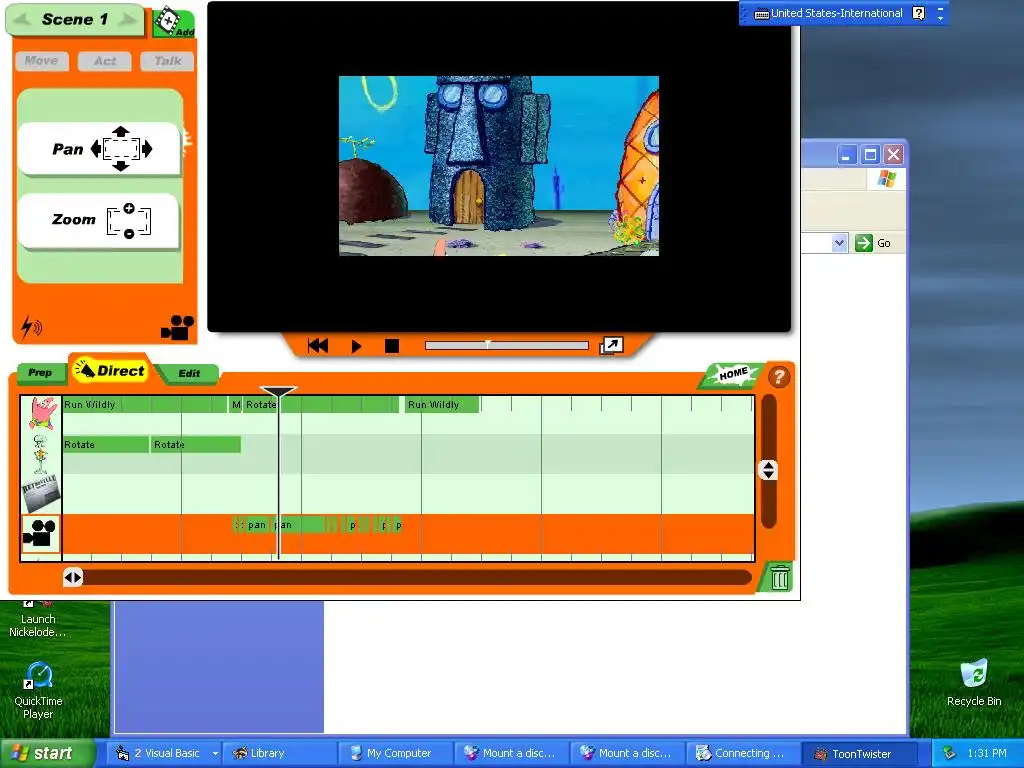This screenshot has width=1024, height=768.
Task: Click the Go button in browser window
Action: pyautogui.click(x=873, y=243)
